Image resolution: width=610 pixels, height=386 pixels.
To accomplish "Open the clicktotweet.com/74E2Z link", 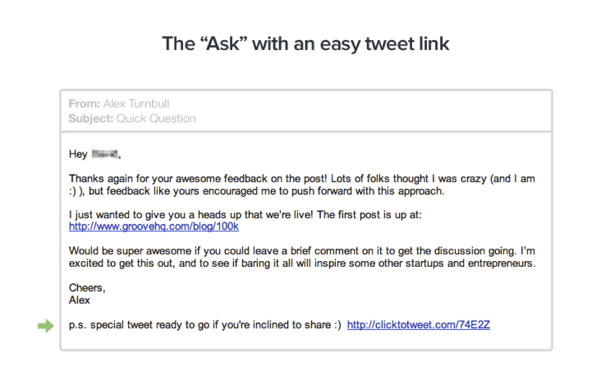I will click(x=418, y=325).
